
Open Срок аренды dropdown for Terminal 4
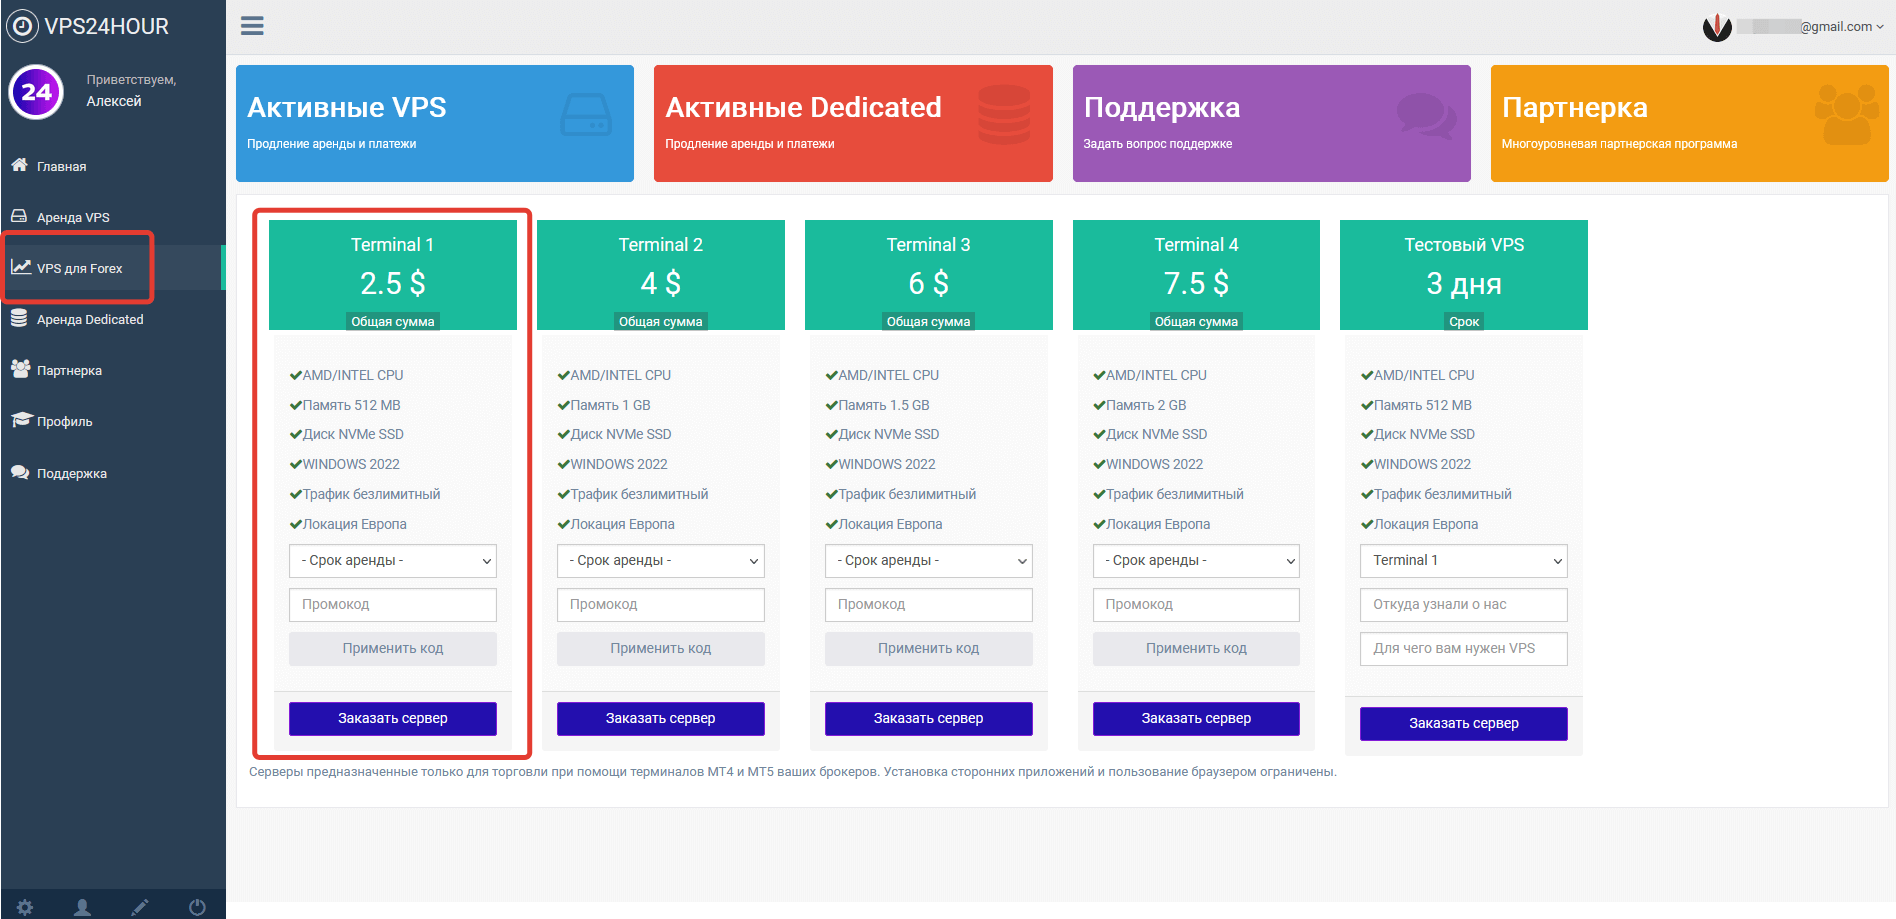[1196, 561]
